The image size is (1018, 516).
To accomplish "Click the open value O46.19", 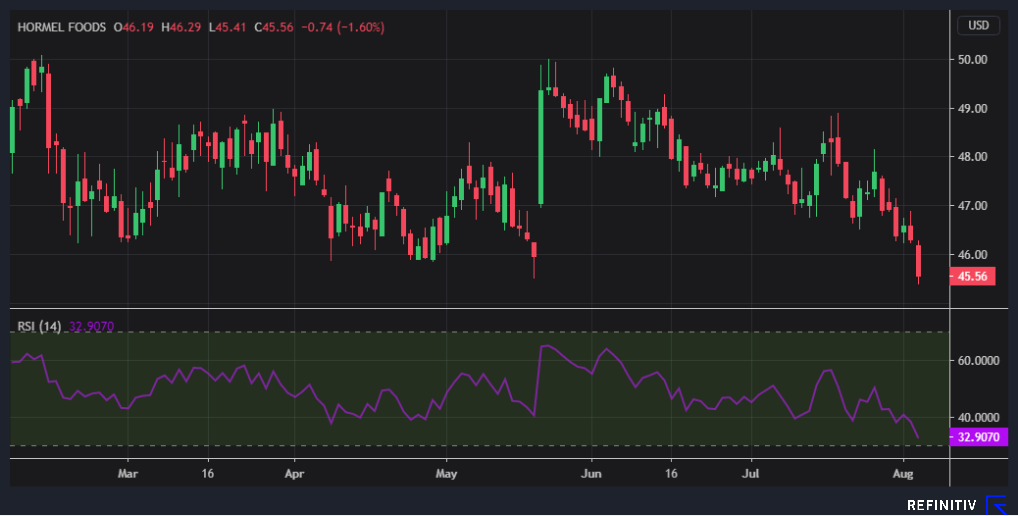I will pyautogui.click(x=134, y=27).
